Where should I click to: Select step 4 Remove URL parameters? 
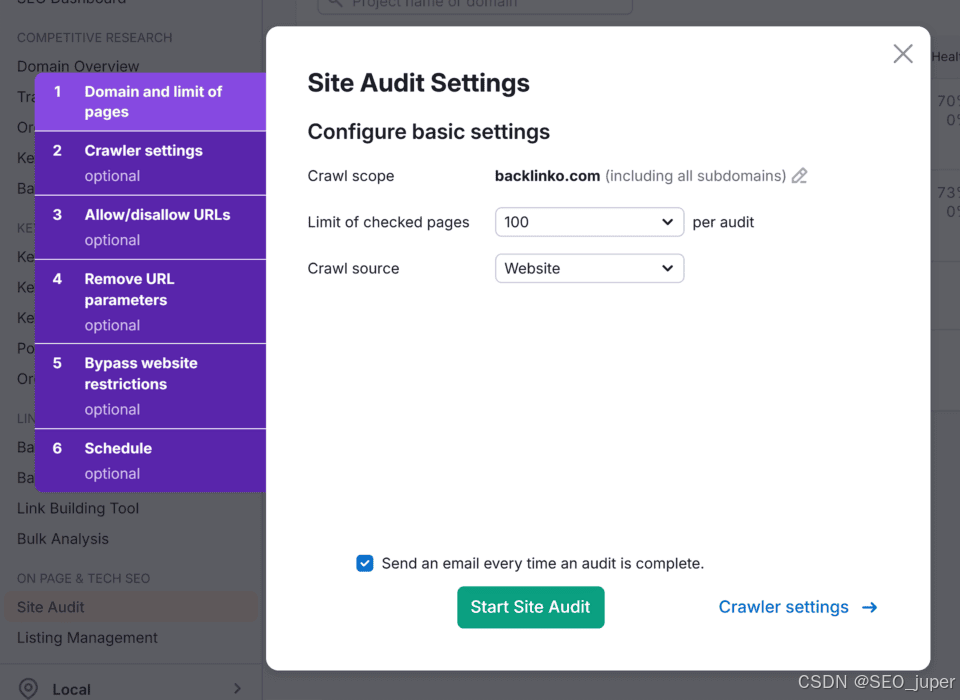coord(151,301)
